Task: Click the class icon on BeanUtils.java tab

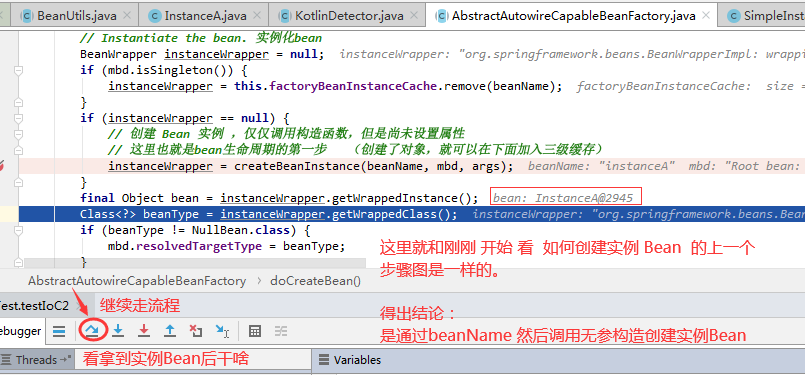Action: (27, 16)
